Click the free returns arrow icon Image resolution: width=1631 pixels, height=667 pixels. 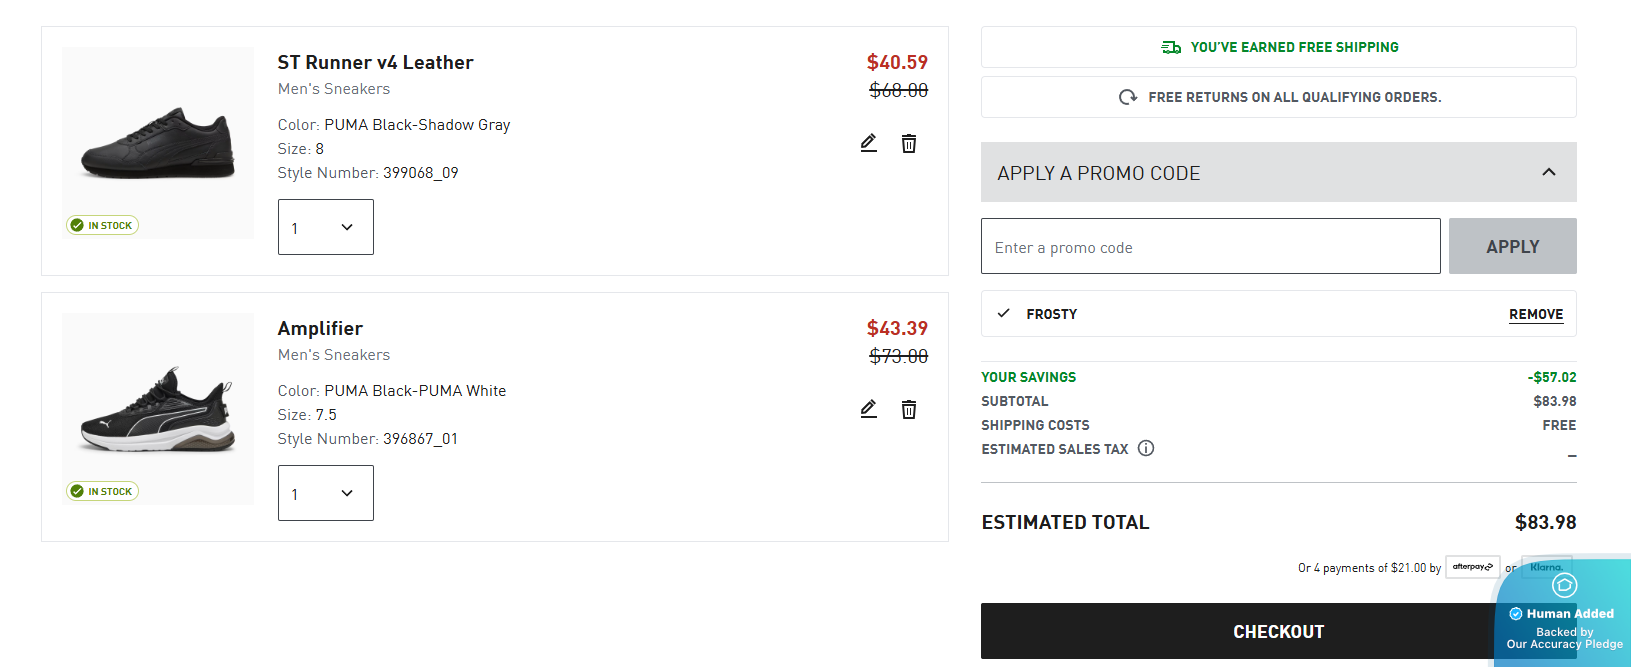coord(1128,97)
